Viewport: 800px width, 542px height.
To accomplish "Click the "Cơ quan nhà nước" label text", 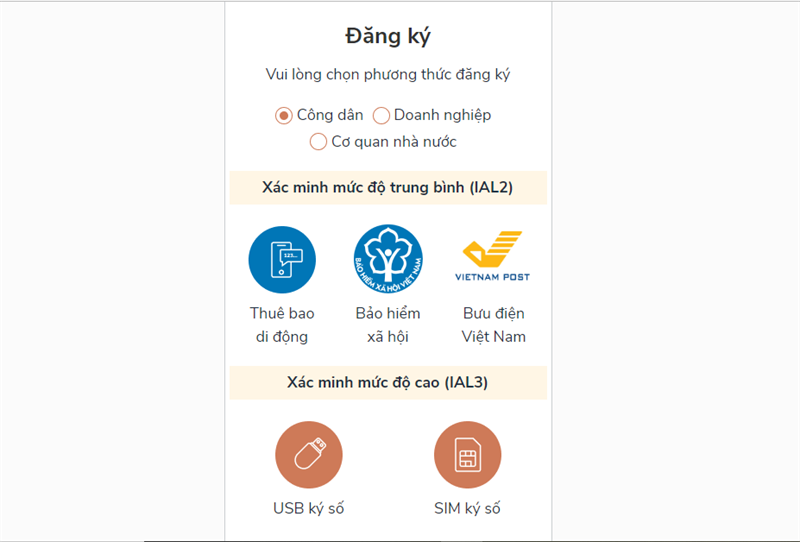I will pyautogui.click(x=394, y=142).
